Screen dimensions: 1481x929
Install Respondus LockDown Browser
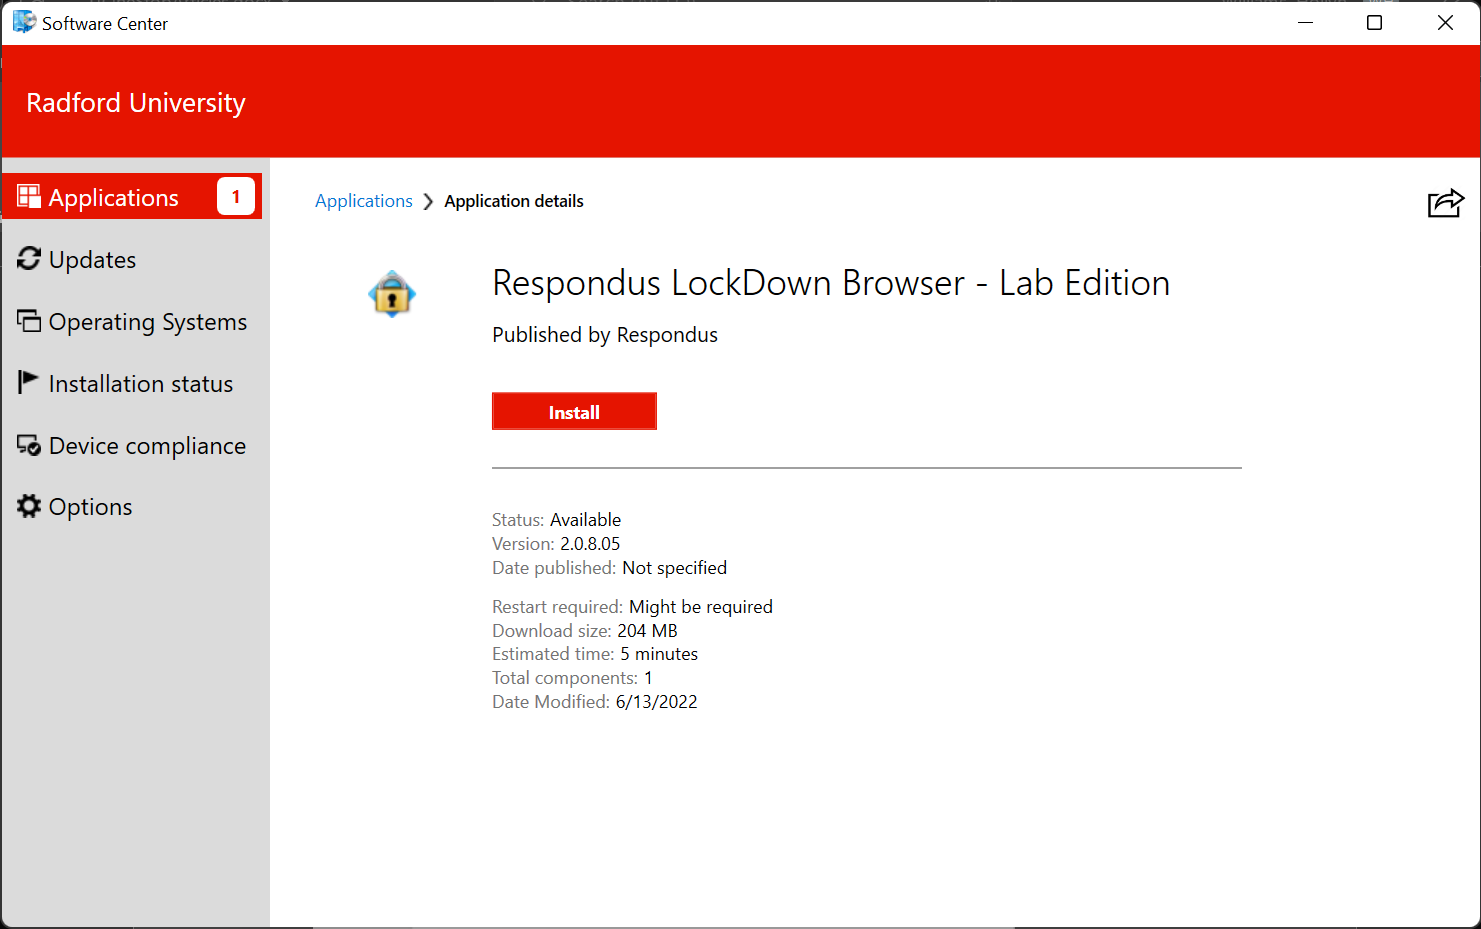point(574,411)
